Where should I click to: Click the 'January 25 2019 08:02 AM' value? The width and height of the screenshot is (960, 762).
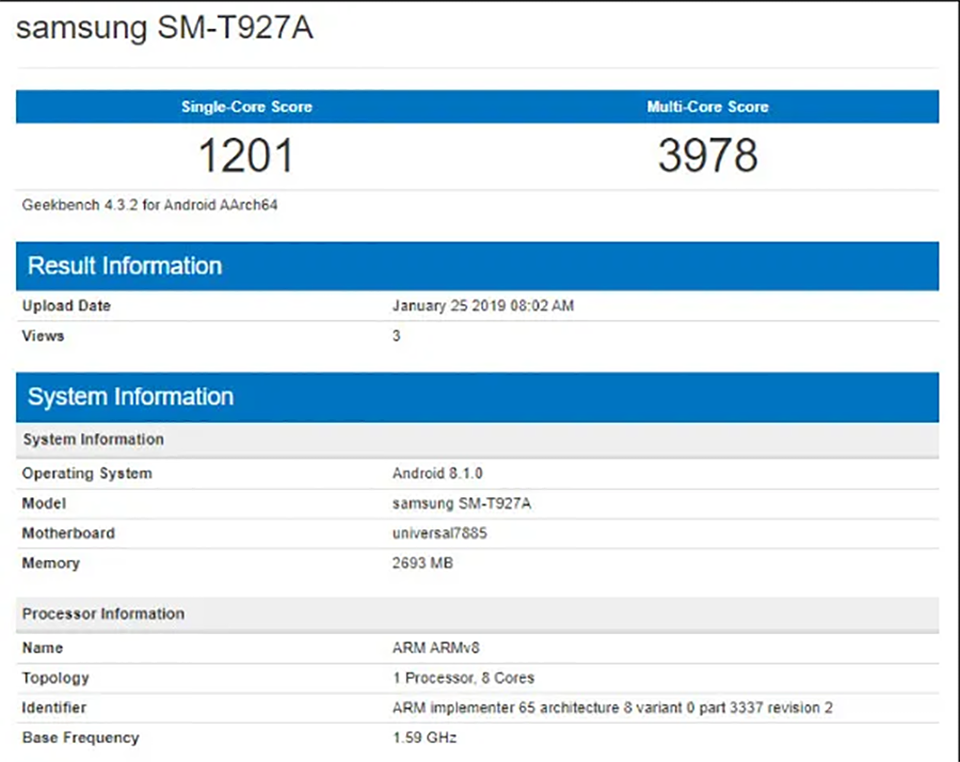pos(483,305)
